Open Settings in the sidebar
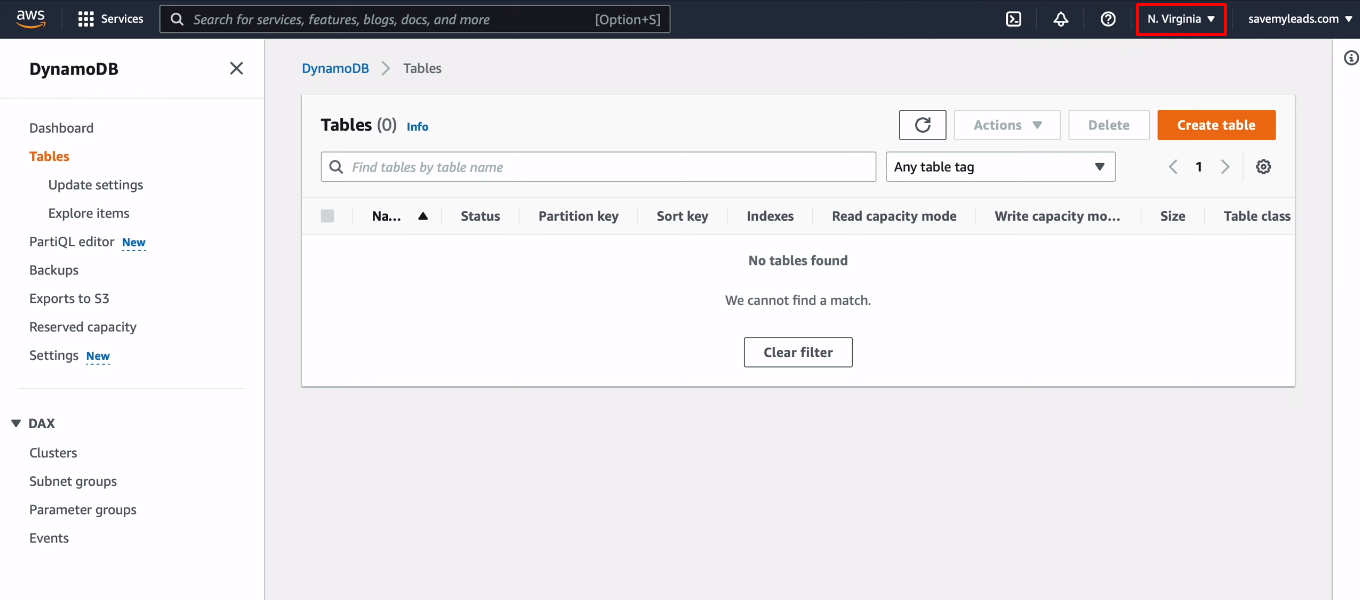Image resolution: width=1360 pixels, height=600 pixels. (x=54, y=355)
